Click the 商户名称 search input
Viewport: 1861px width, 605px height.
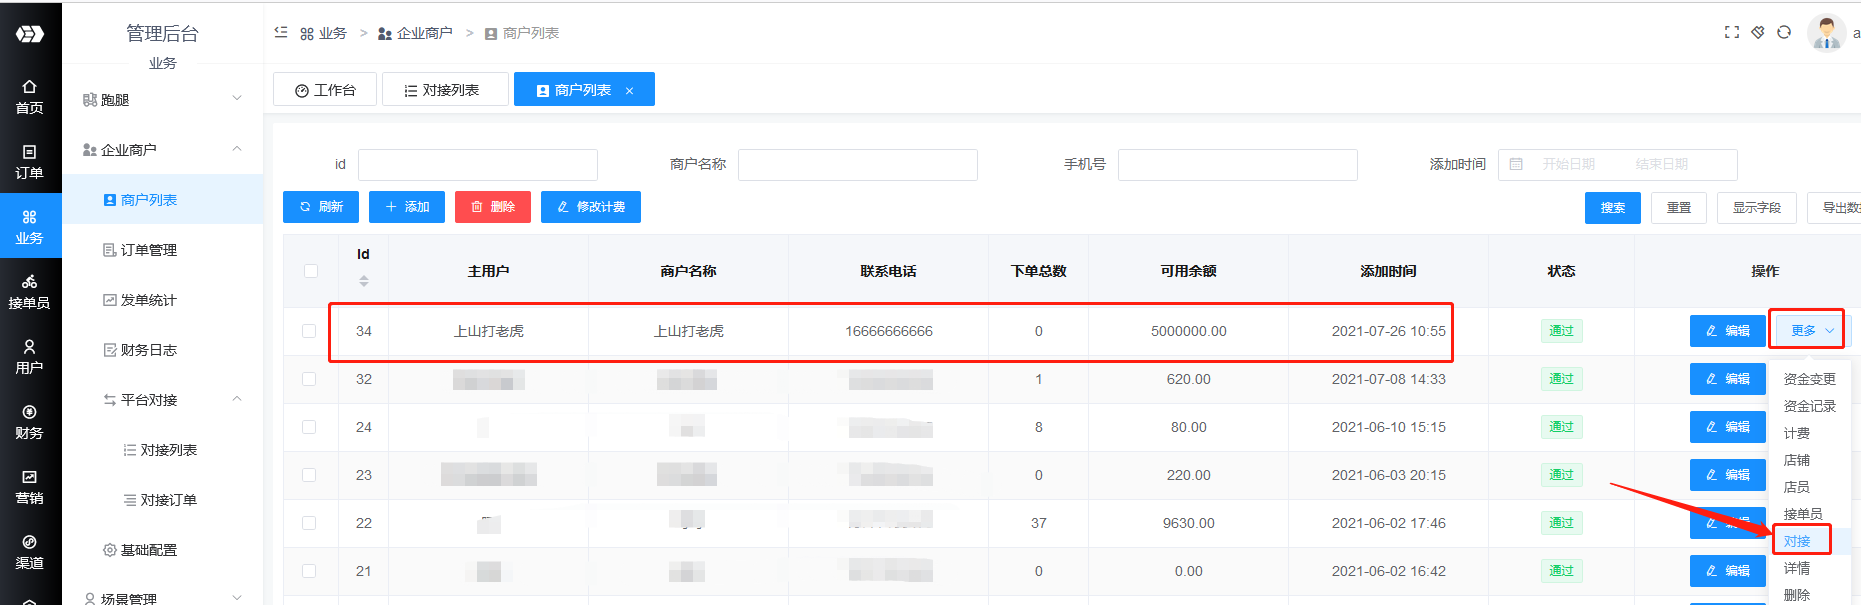click(858, 165)
